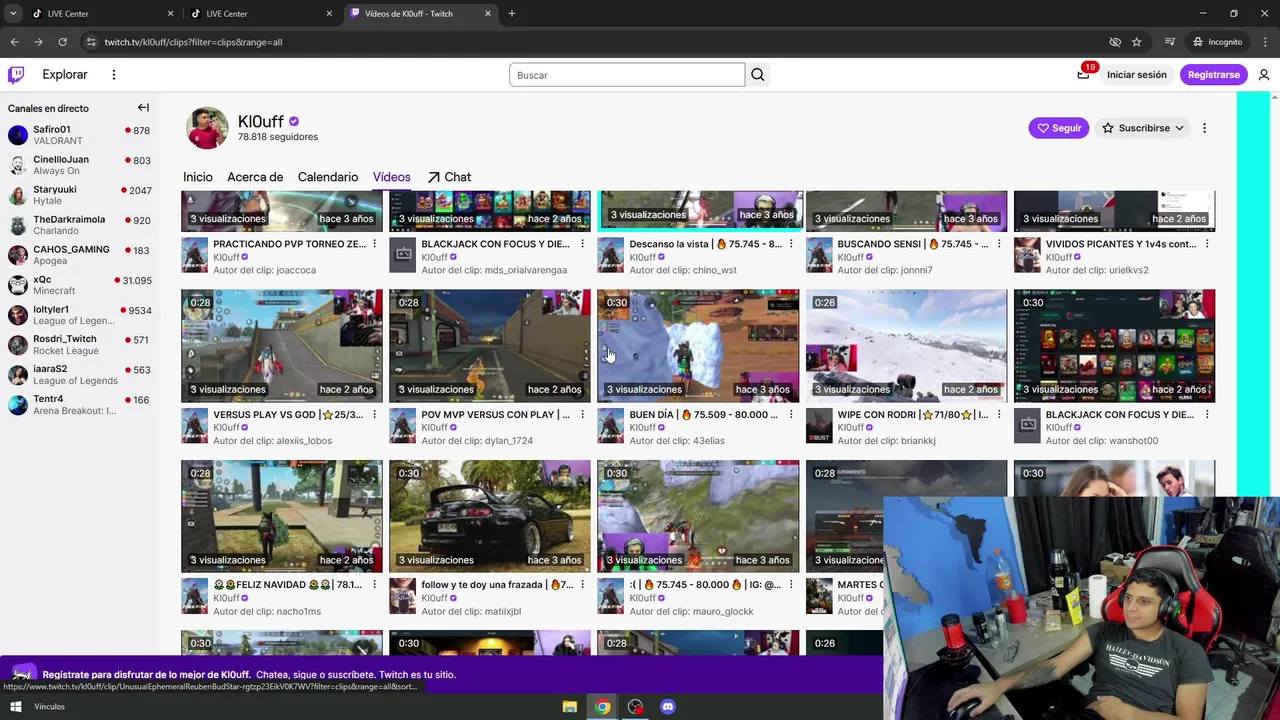
Task: Open a new browser tab
Action: pyautogui.click(x=512, y=14)
